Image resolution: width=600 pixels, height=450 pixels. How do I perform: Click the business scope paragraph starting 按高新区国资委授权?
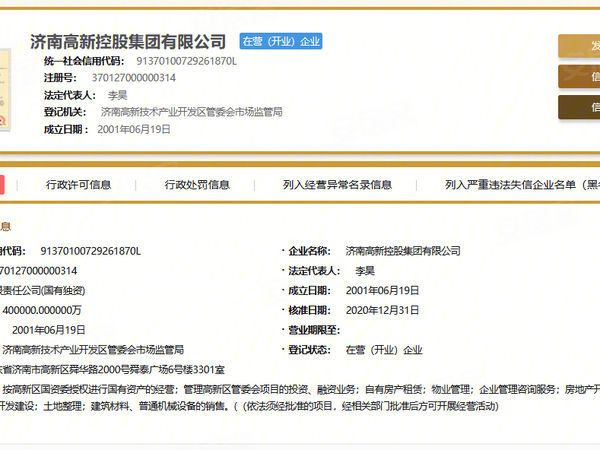(x=300, y=398)
